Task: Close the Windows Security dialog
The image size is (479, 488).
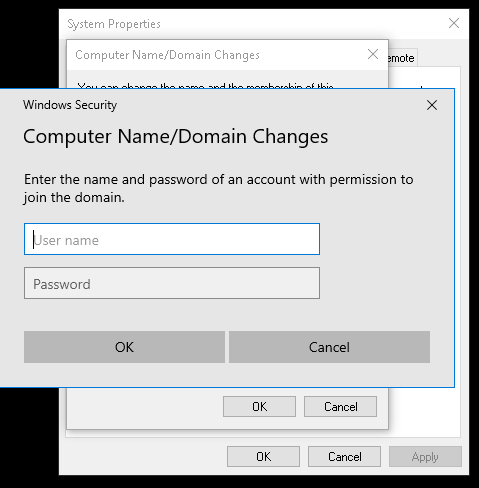Action: coord(432,105)
